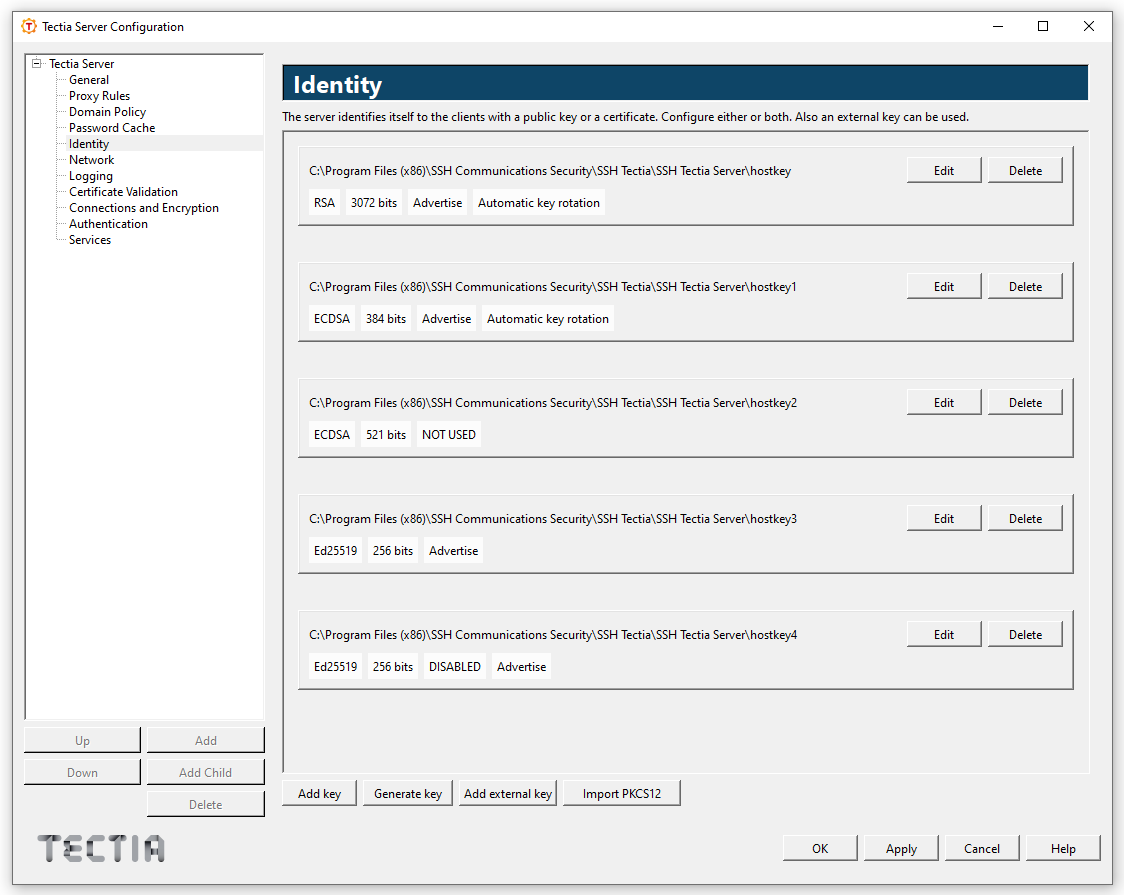1124x895 pixels.
Task: Click the Down button below tree
Action: click(82, 772)
